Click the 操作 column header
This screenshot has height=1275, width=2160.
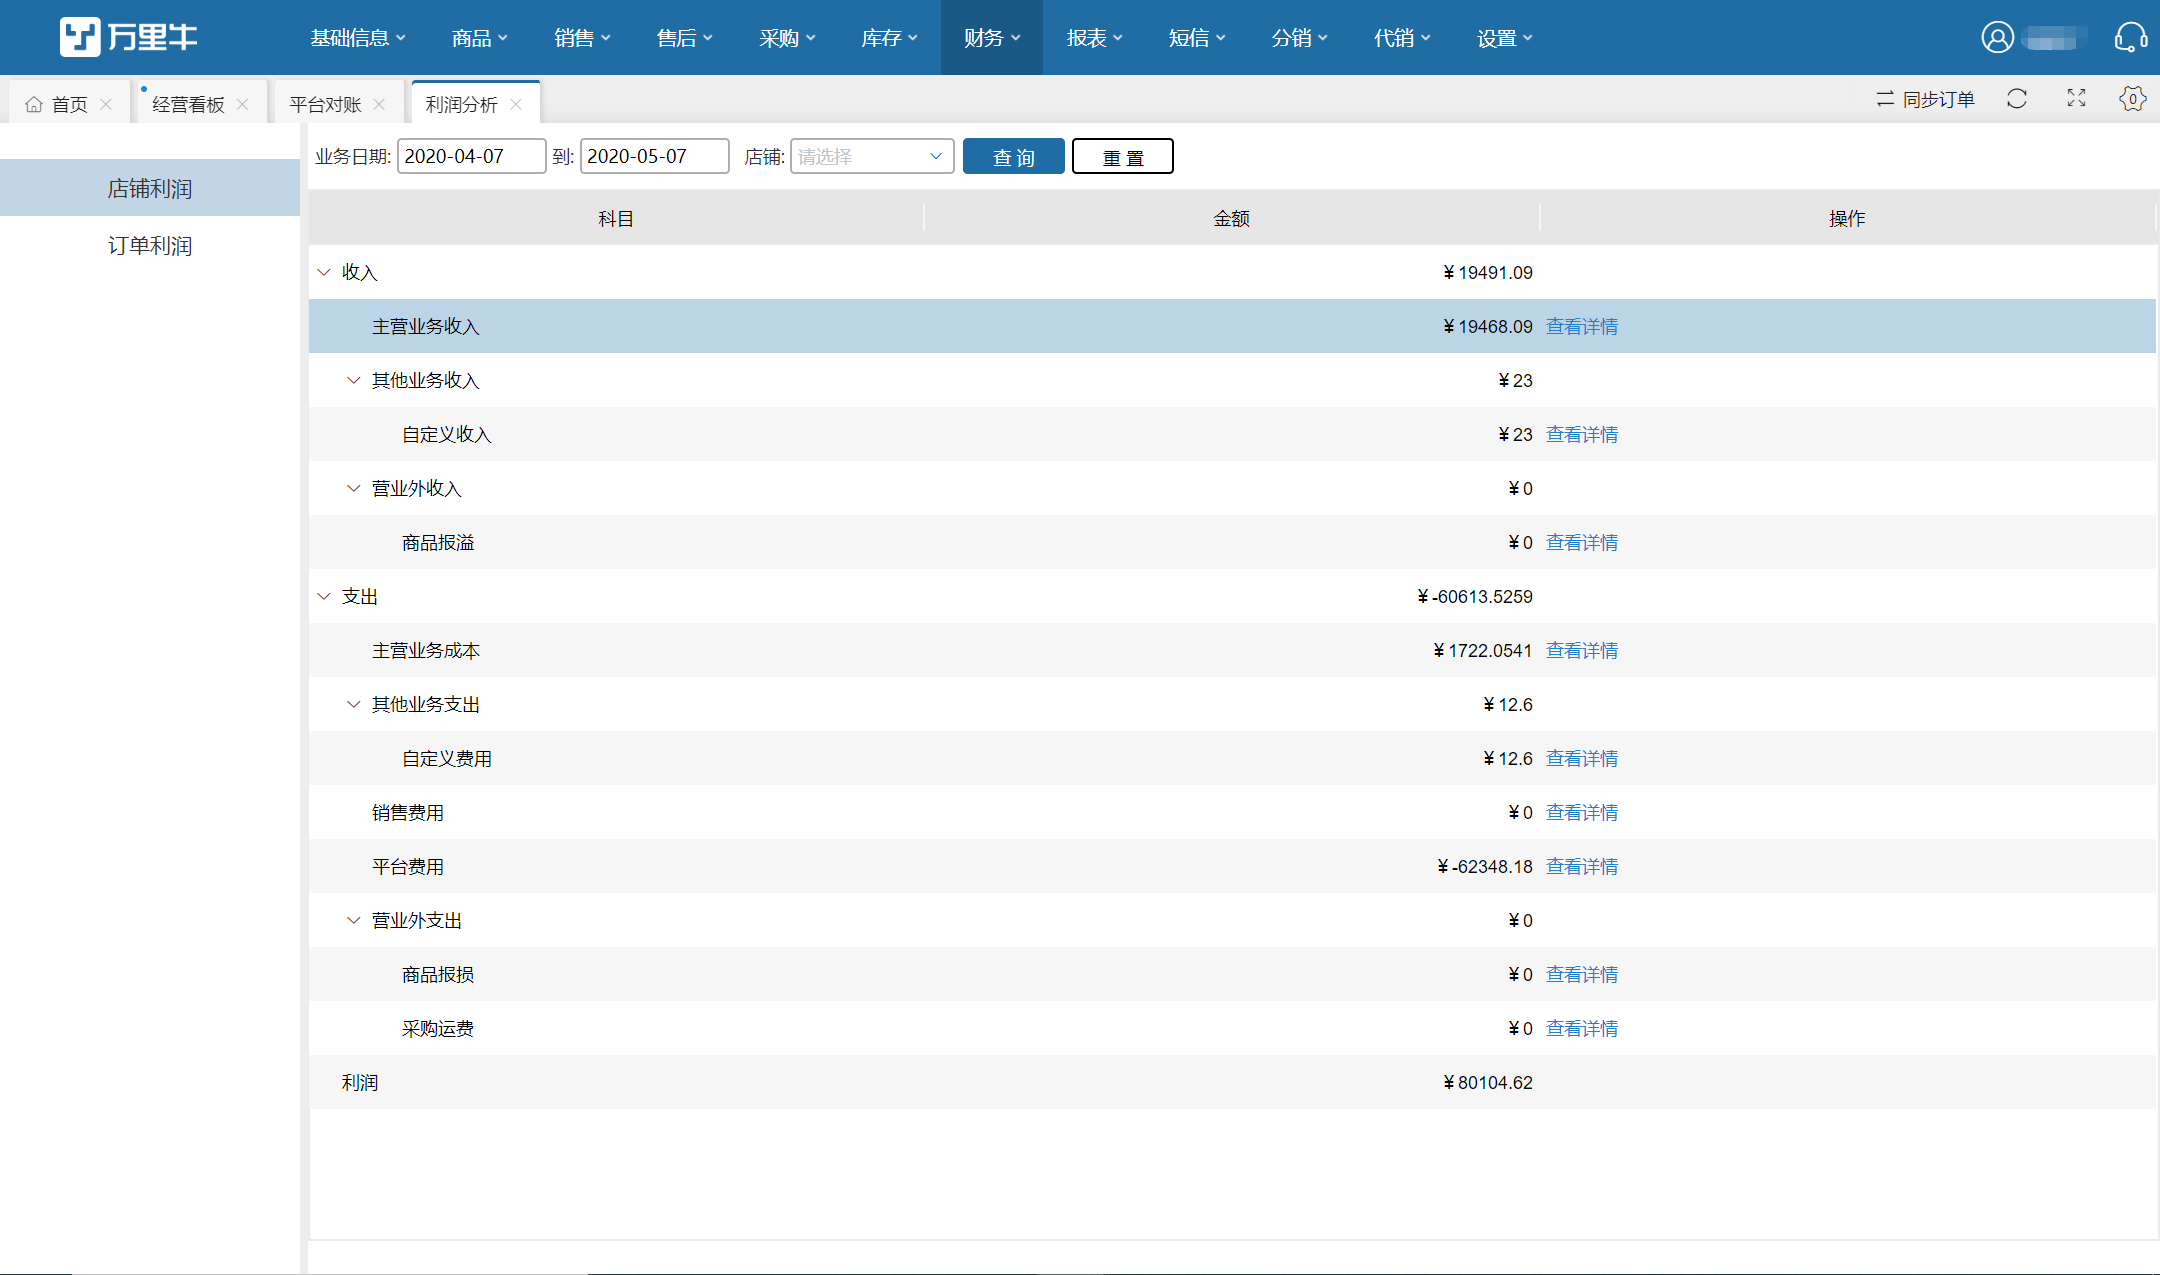pos(1847,218)
